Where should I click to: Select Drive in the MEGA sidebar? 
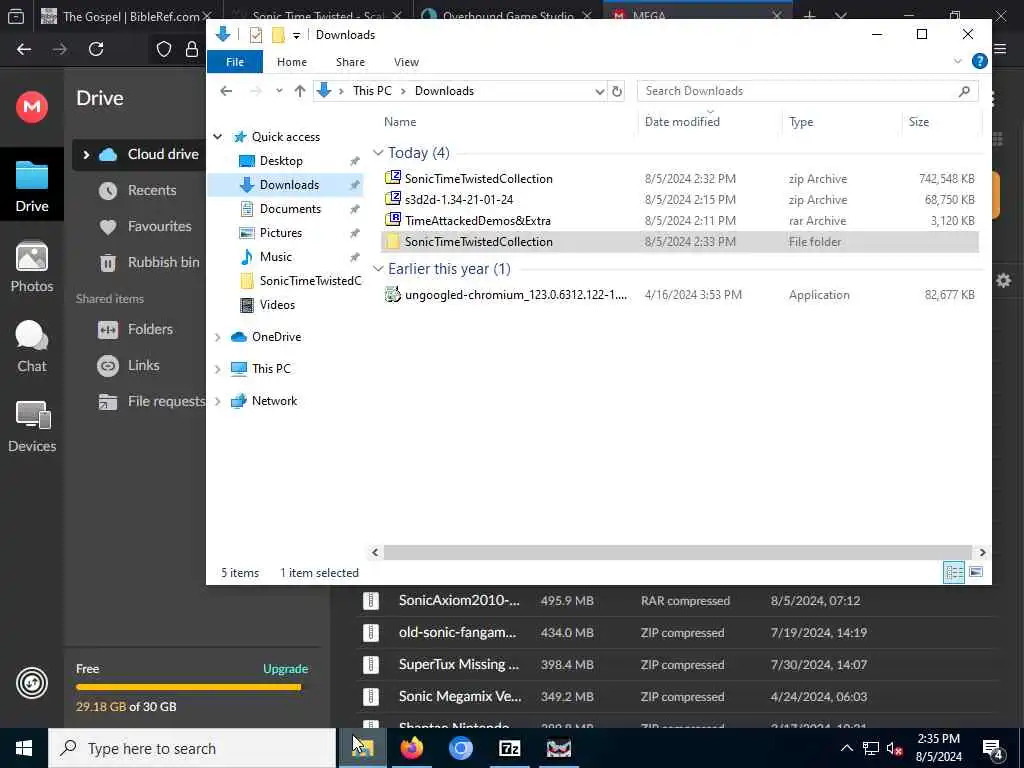[31, 187]
